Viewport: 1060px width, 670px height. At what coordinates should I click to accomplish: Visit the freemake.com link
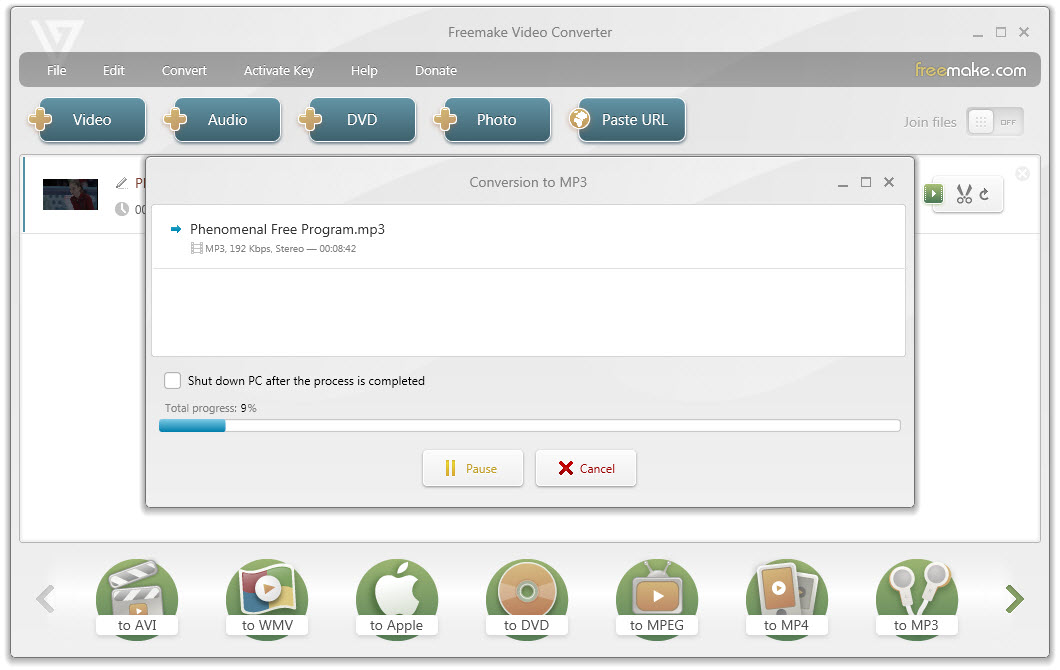pos(970,70)
